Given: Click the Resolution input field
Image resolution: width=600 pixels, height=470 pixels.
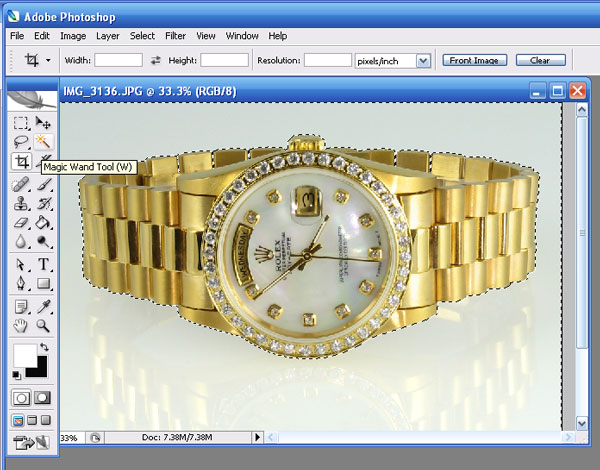Looking at the screenshot, I should pyautogui.click(x=328, y=60).
